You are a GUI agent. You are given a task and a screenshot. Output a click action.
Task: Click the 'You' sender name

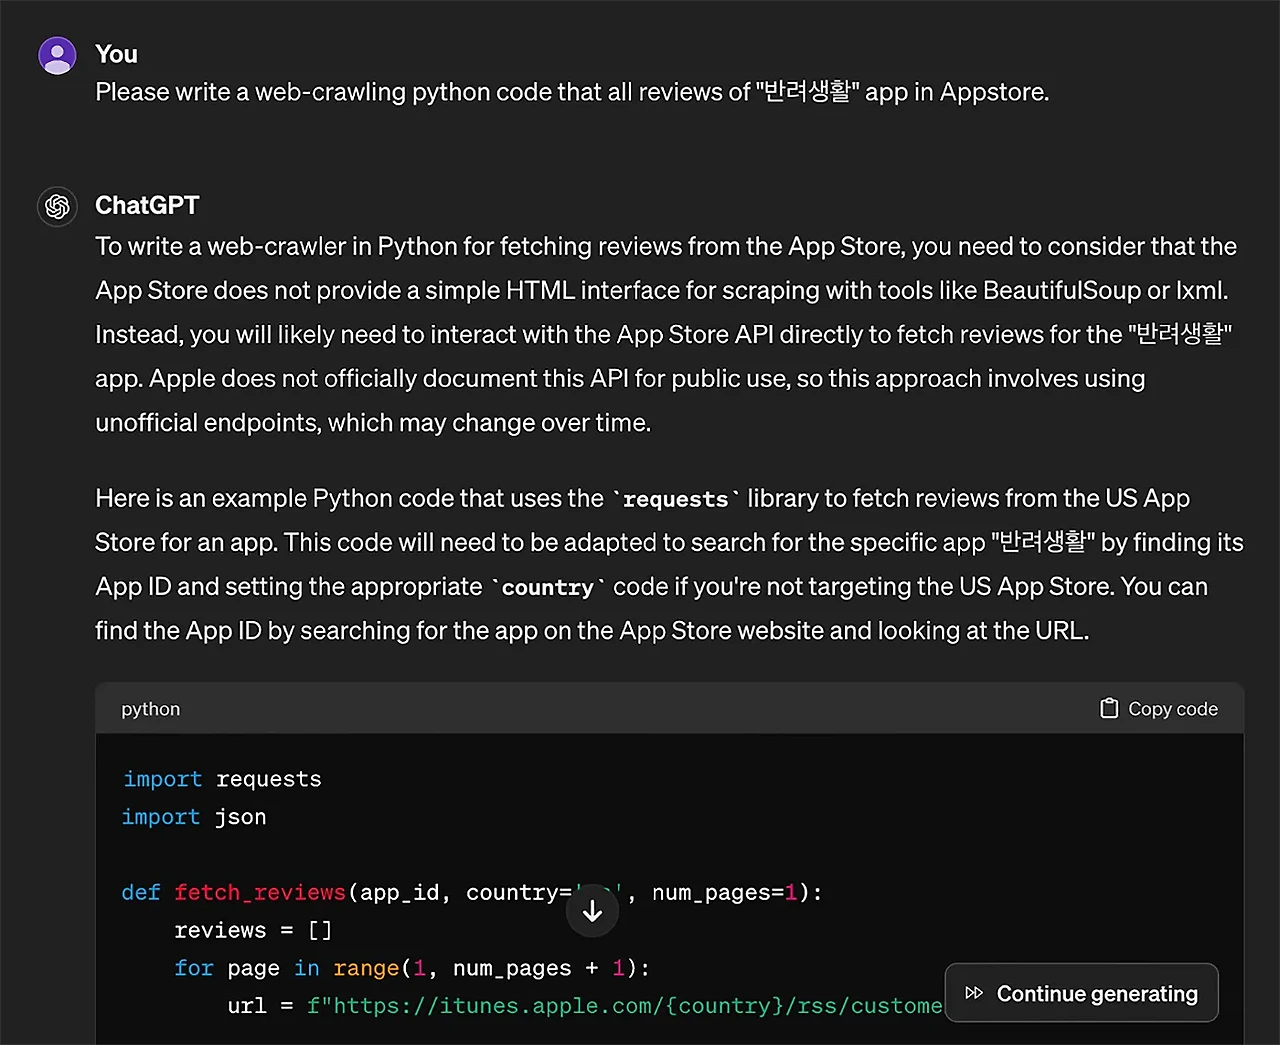click(116, 54)
